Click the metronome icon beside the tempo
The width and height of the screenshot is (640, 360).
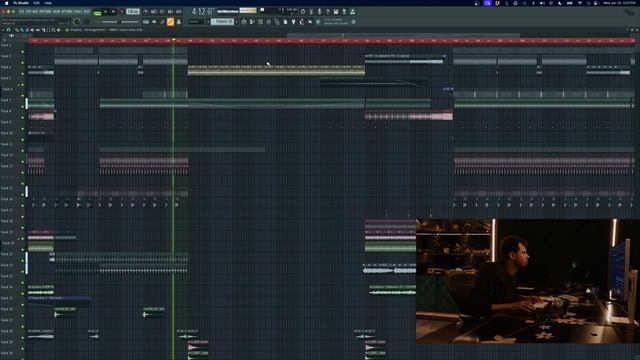146,12
